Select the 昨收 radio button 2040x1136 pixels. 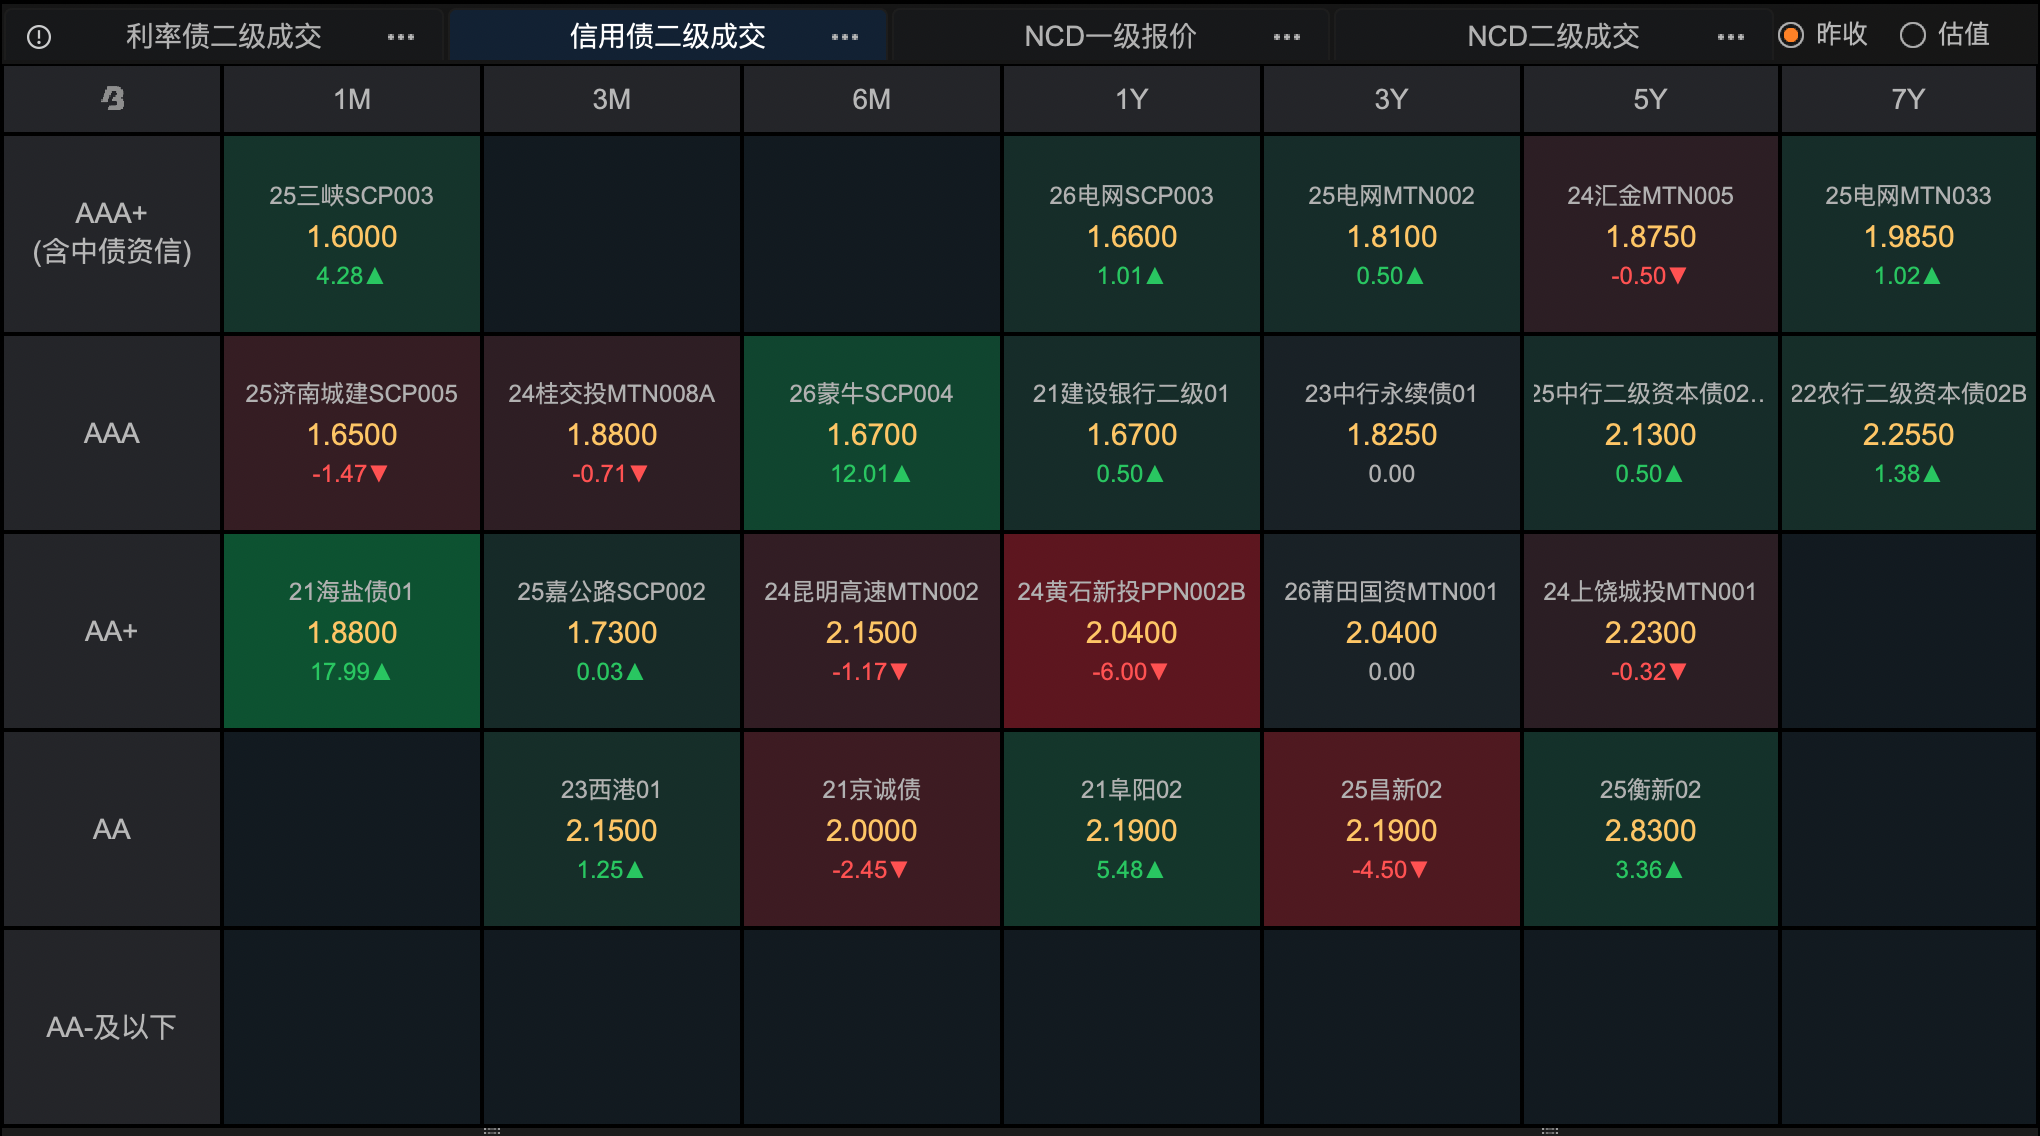click(1791, 35)
